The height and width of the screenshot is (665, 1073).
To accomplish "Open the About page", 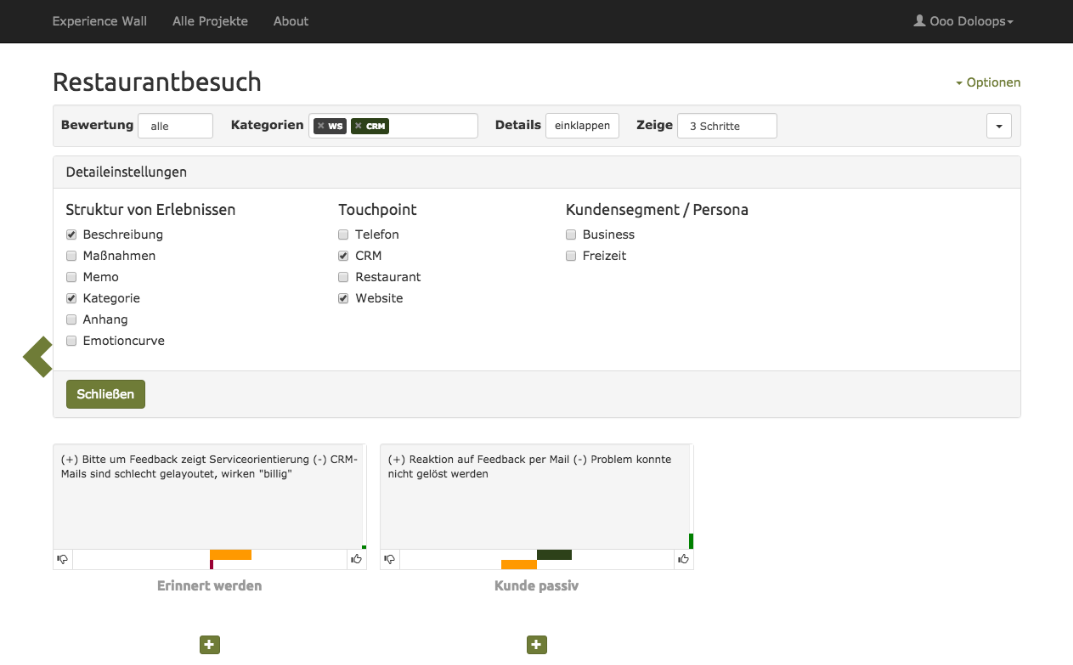I will (291, 21).
